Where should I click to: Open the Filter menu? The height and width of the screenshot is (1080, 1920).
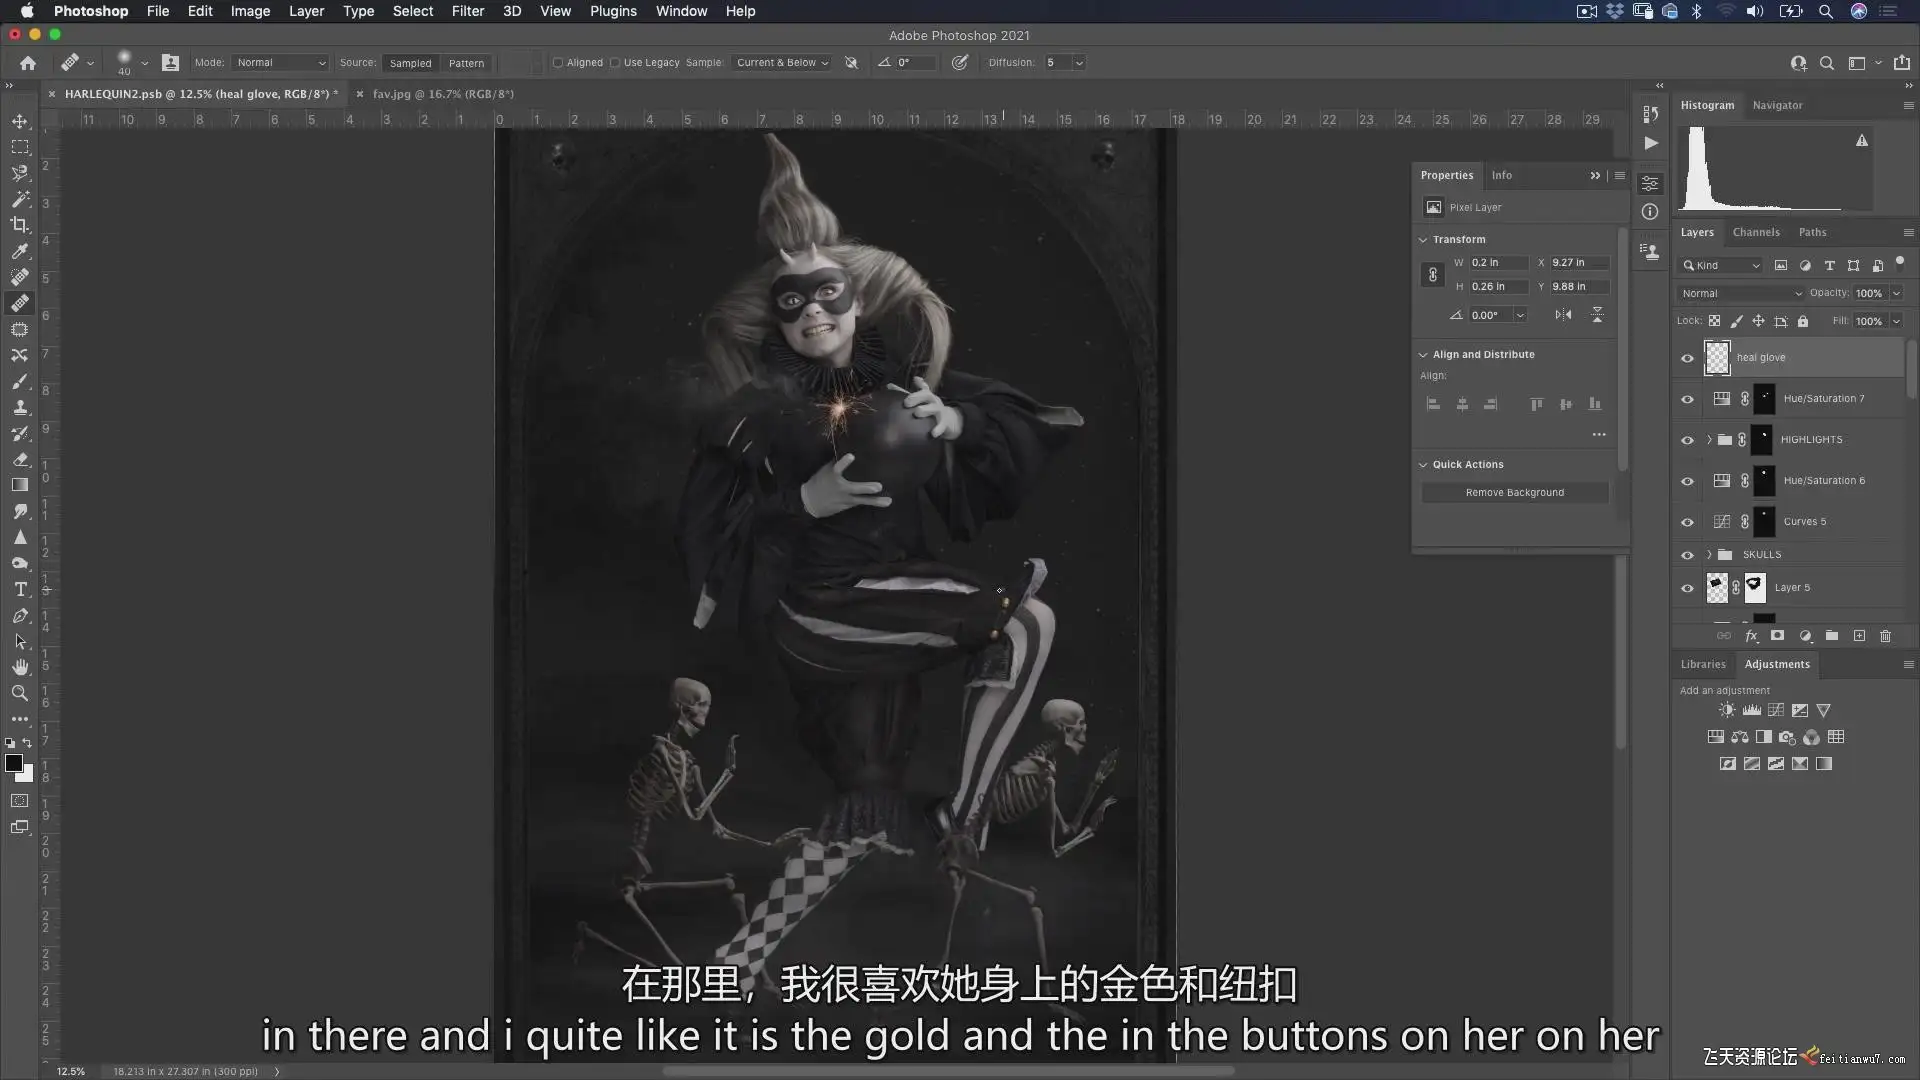pyautogui.click(x=468, y=11)
